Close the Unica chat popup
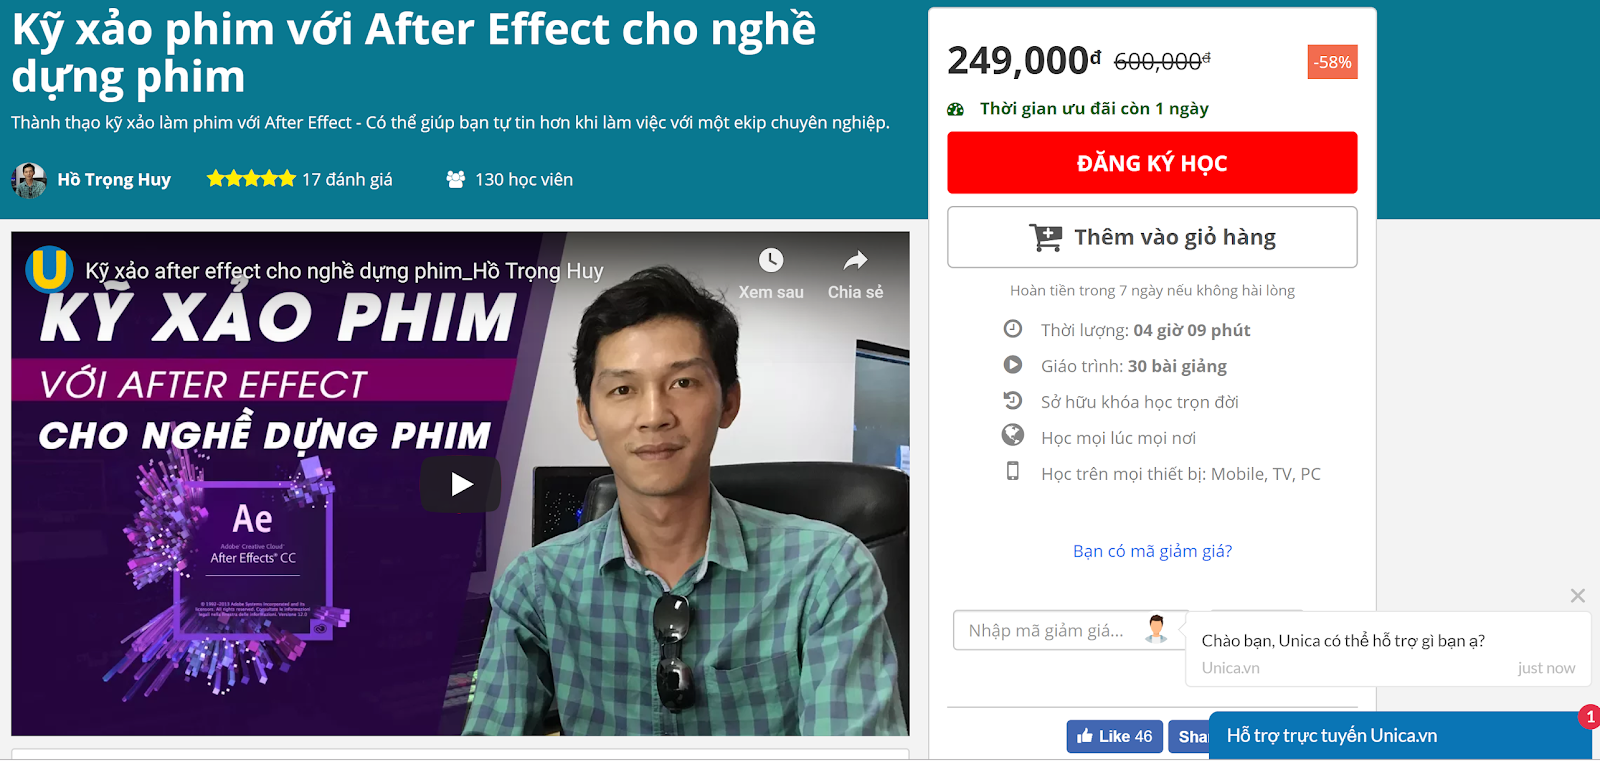This screenshot has height=762, width=1600. click(1578, 596)
